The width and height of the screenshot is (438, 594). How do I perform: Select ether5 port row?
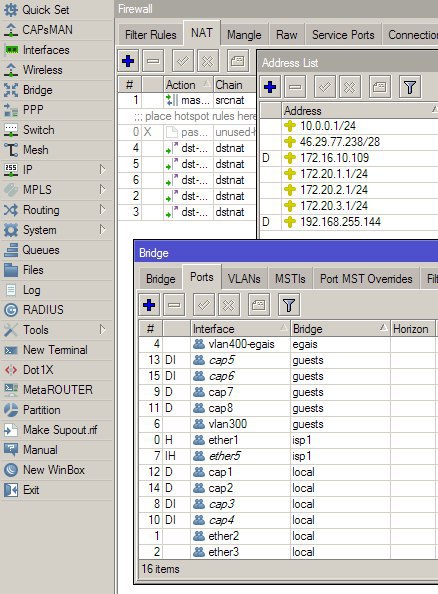pyautogui.click(x=287, y=456)
